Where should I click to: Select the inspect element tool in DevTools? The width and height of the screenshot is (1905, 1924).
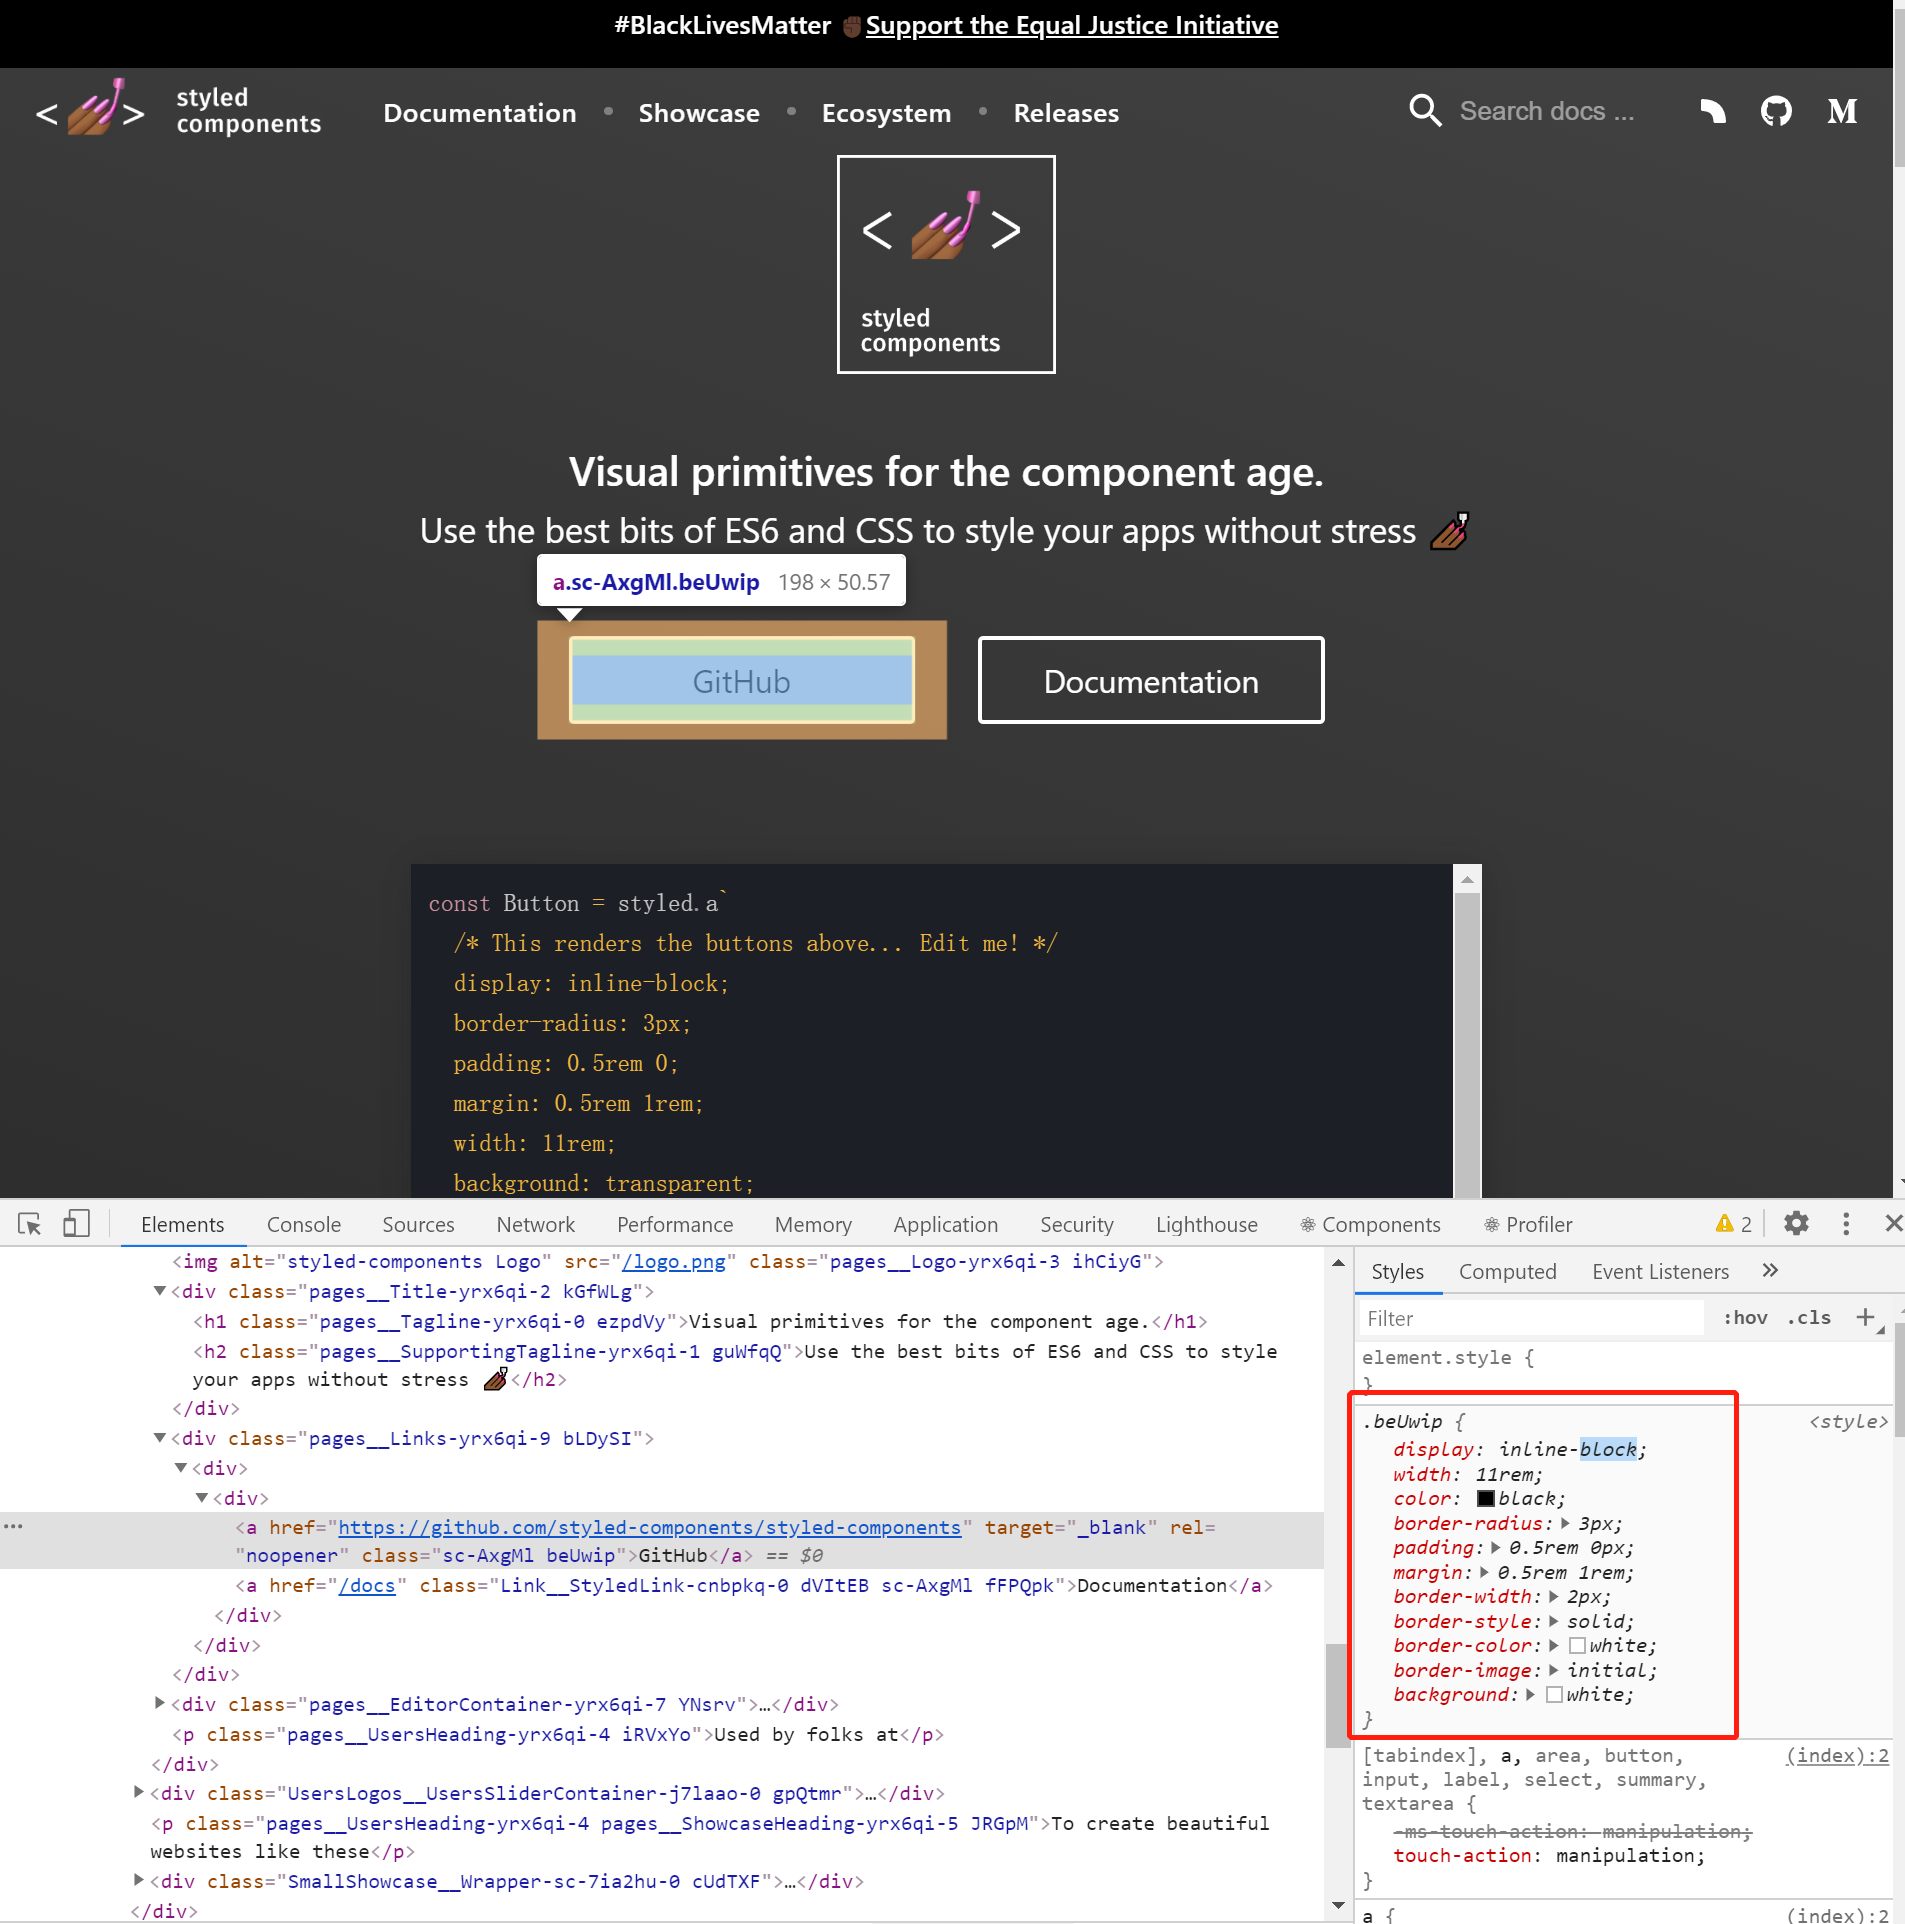click(x=29, y=1223)
